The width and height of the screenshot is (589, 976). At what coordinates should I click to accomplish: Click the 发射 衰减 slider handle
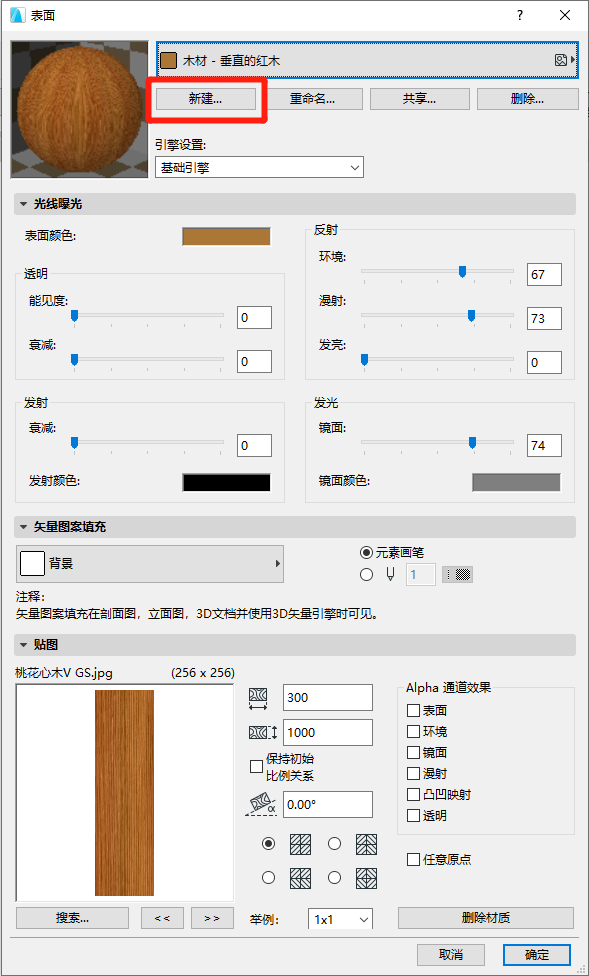point(75,443)
